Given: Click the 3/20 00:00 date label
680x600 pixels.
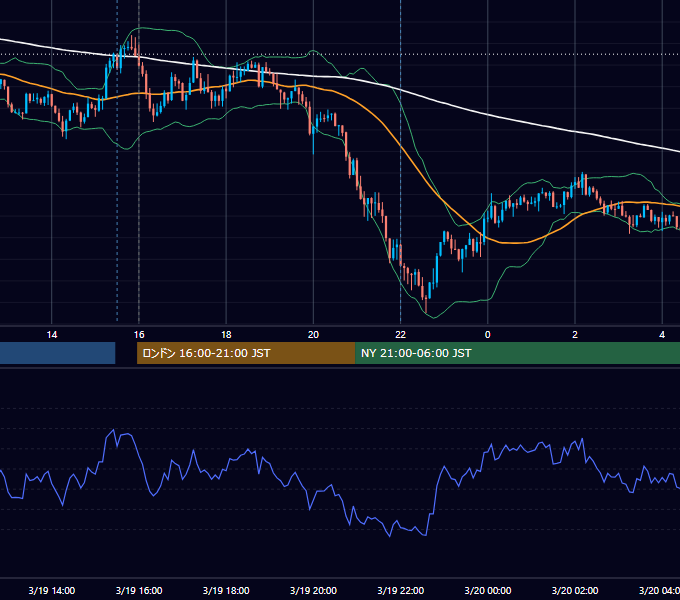Looking at the screenshot, I should tap(487, 590).
